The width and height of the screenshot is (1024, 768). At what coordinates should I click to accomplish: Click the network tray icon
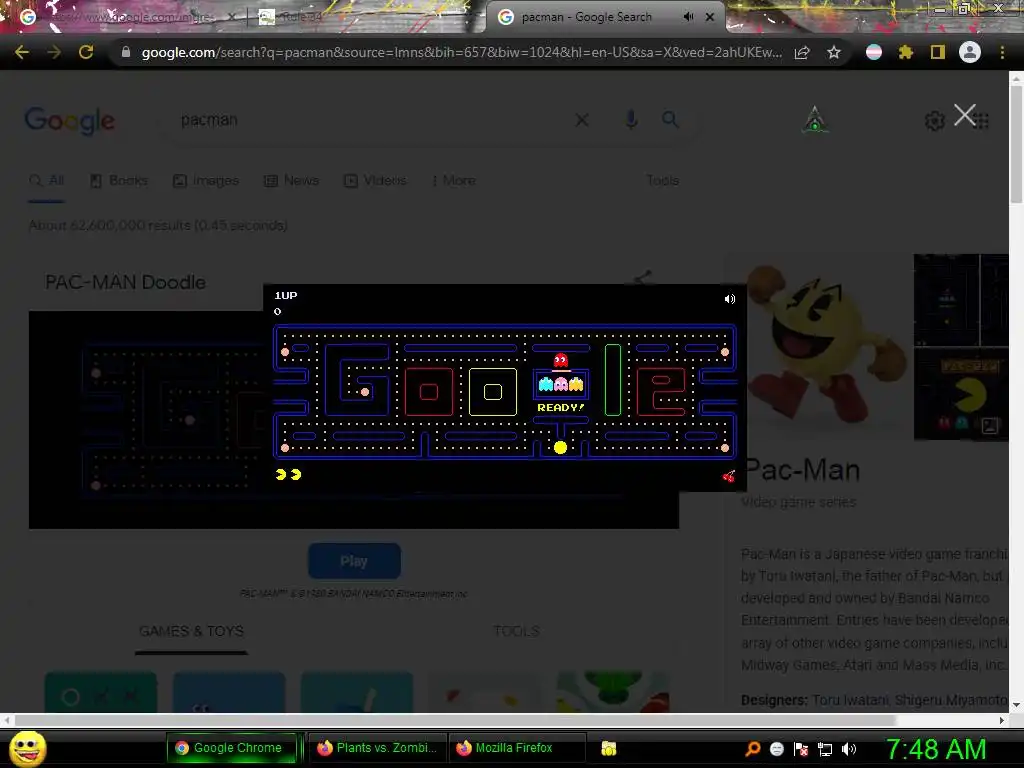(825, 749)
